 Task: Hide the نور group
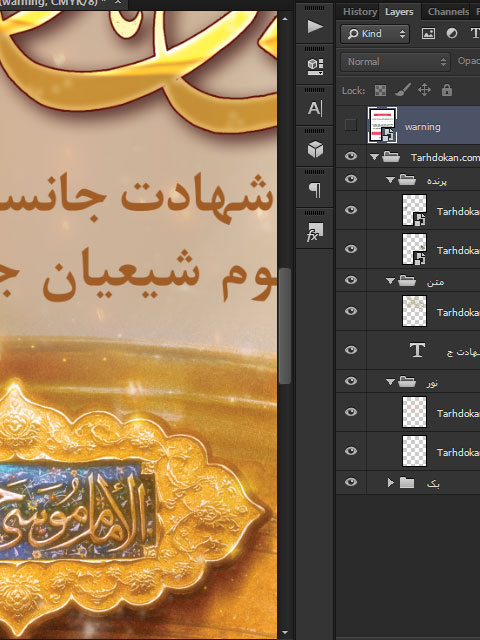[351, 381]
